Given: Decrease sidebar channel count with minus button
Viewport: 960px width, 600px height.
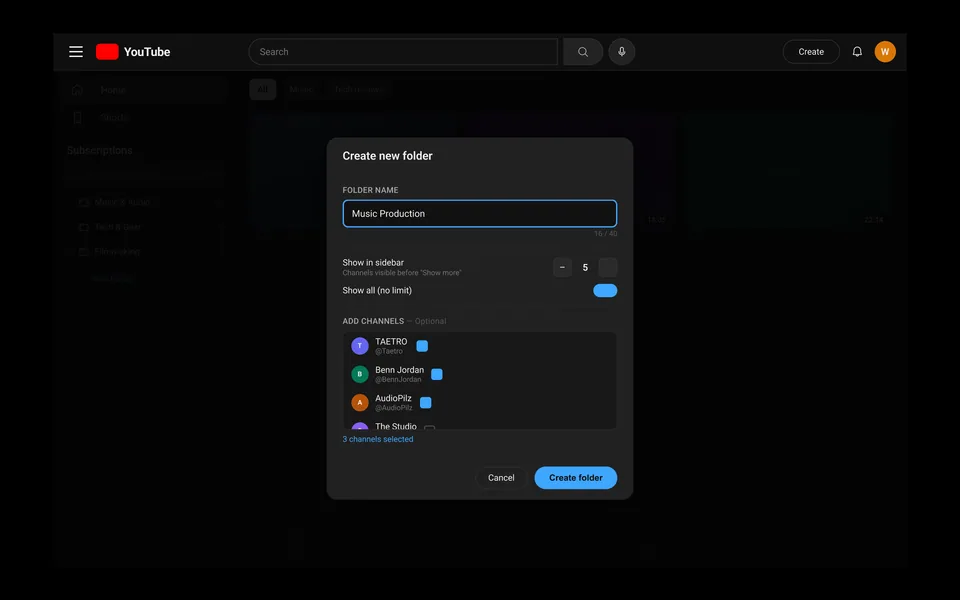Looking at the screenshot, I should point(562,268).
